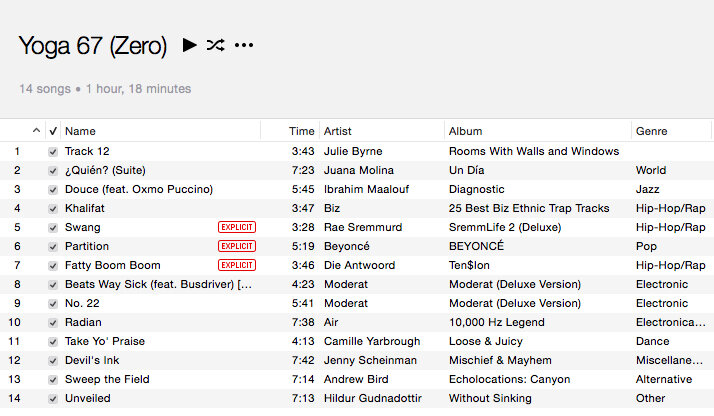
Task: Click the artist Die Antwoord
Action: coord(359,265)
